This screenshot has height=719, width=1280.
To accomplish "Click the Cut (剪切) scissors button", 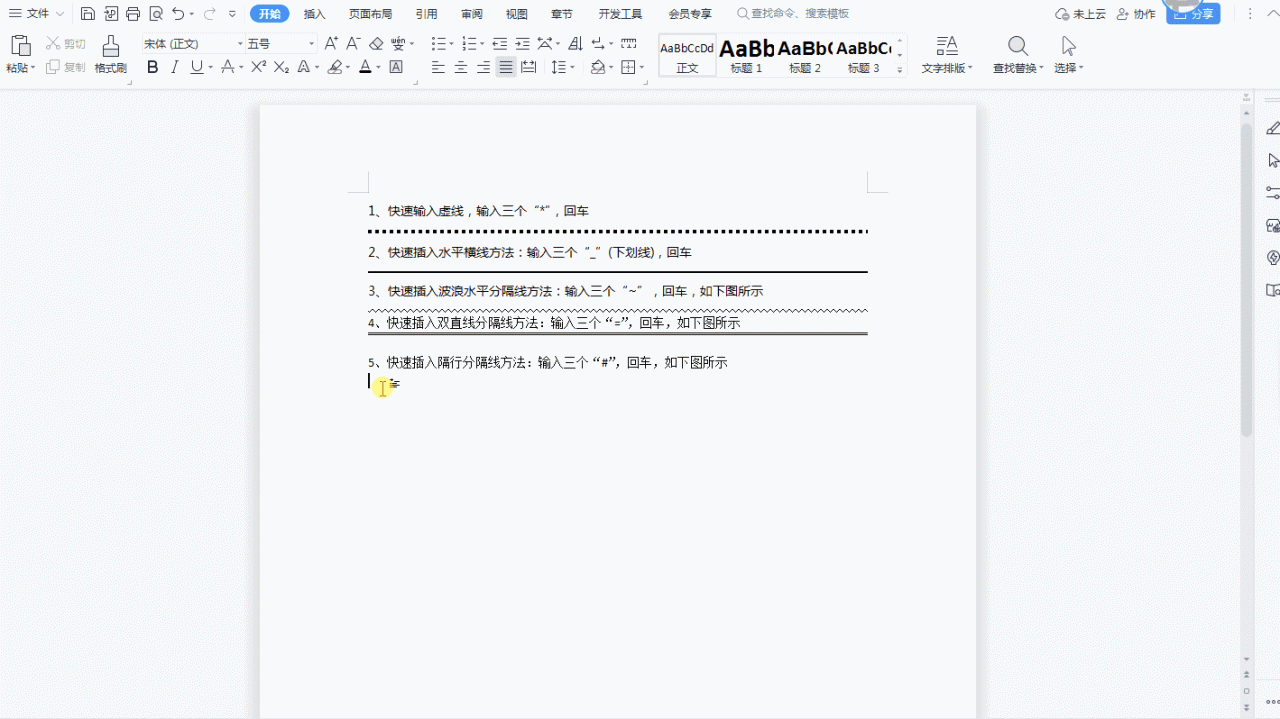I will pyautogui.click(x=66, y=44).
